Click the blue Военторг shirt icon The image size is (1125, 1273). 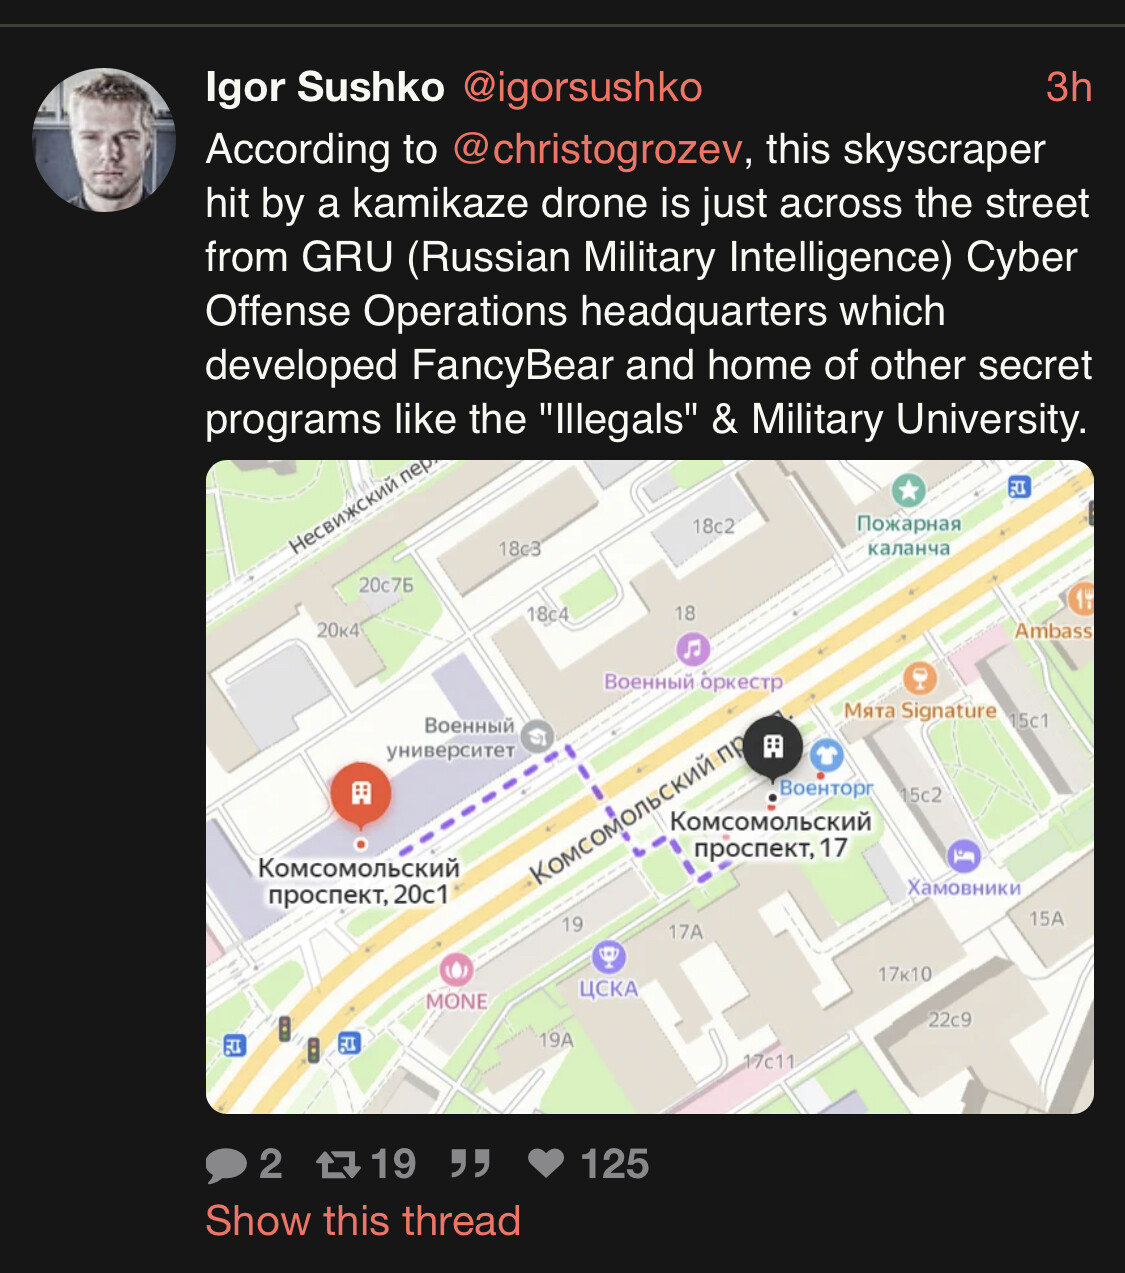tap(826, 756)
